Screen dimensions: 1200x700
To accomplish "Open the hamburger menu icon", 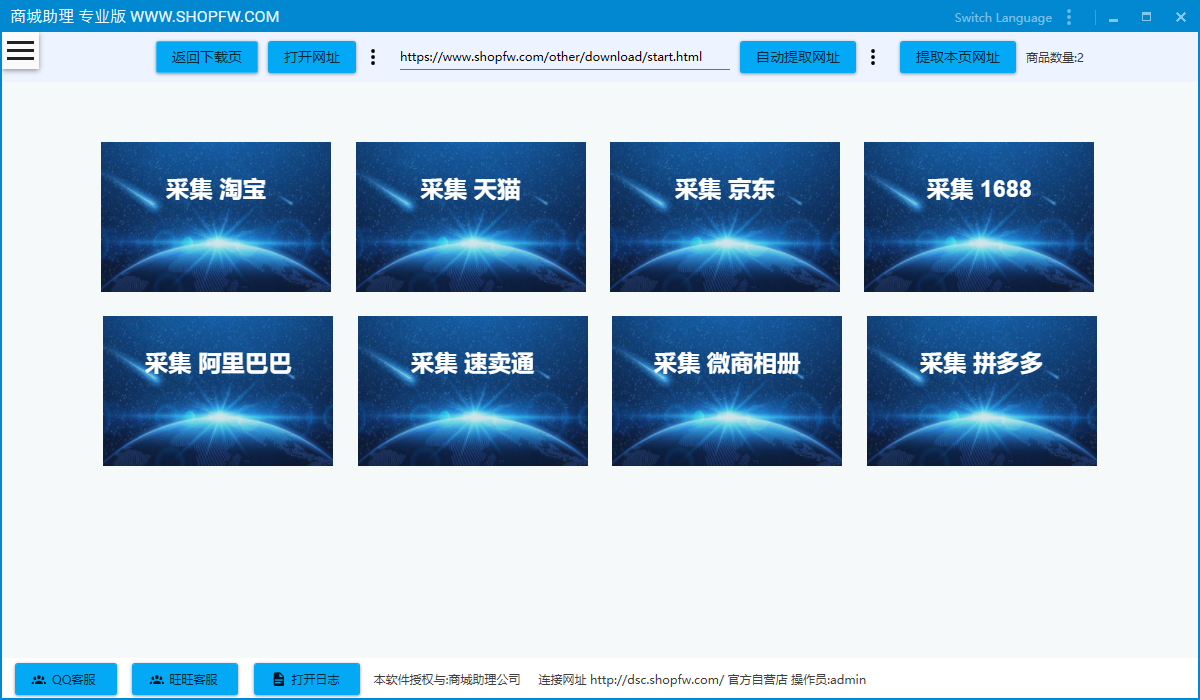I will point(20,50).
